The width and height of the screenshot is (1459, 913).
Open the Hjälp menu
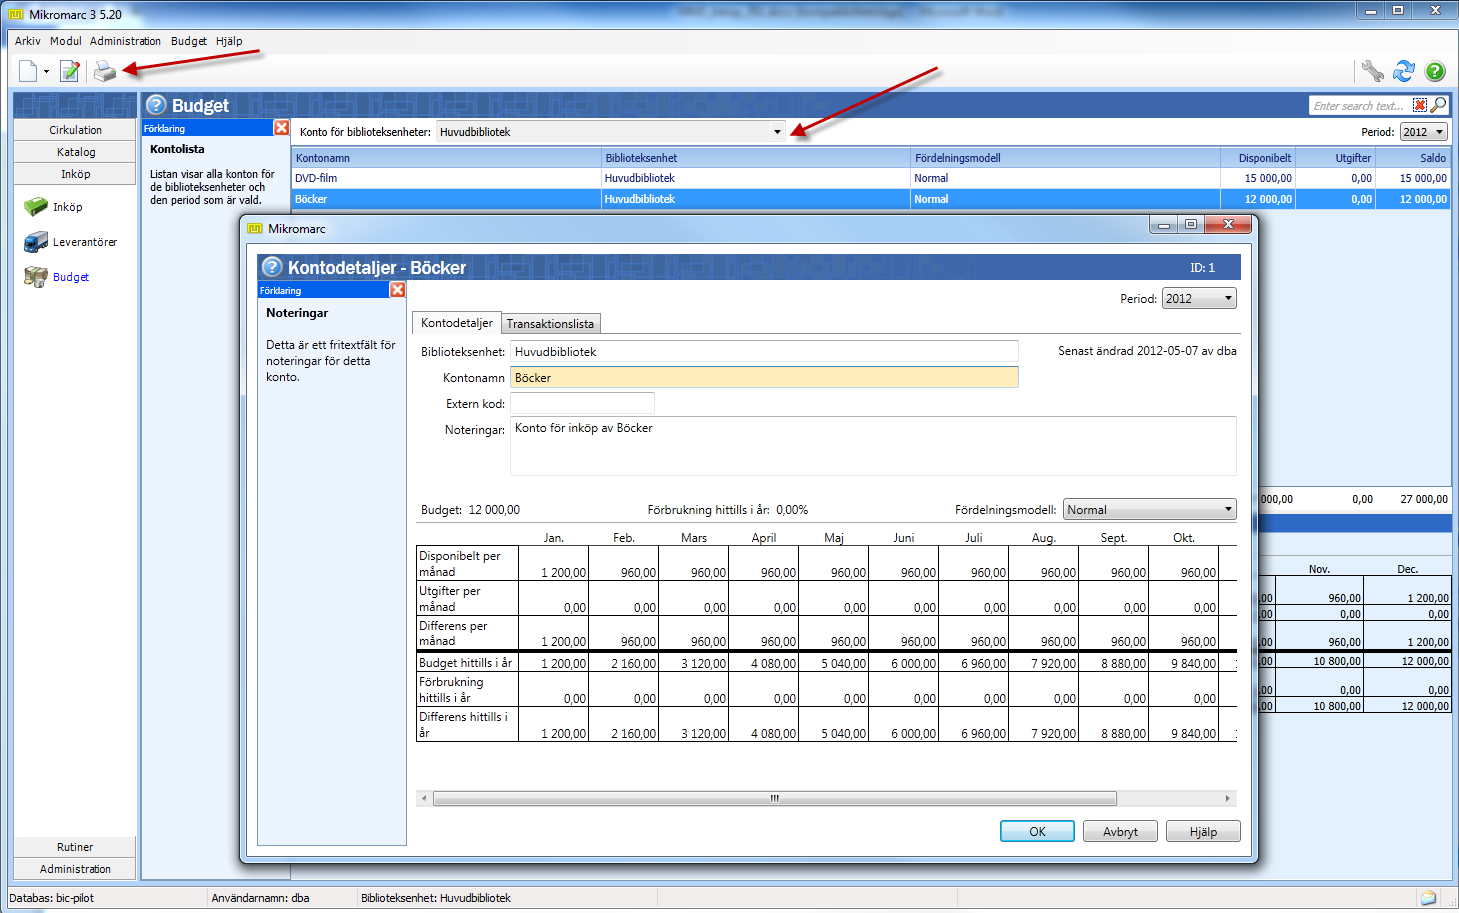[229, 41]
